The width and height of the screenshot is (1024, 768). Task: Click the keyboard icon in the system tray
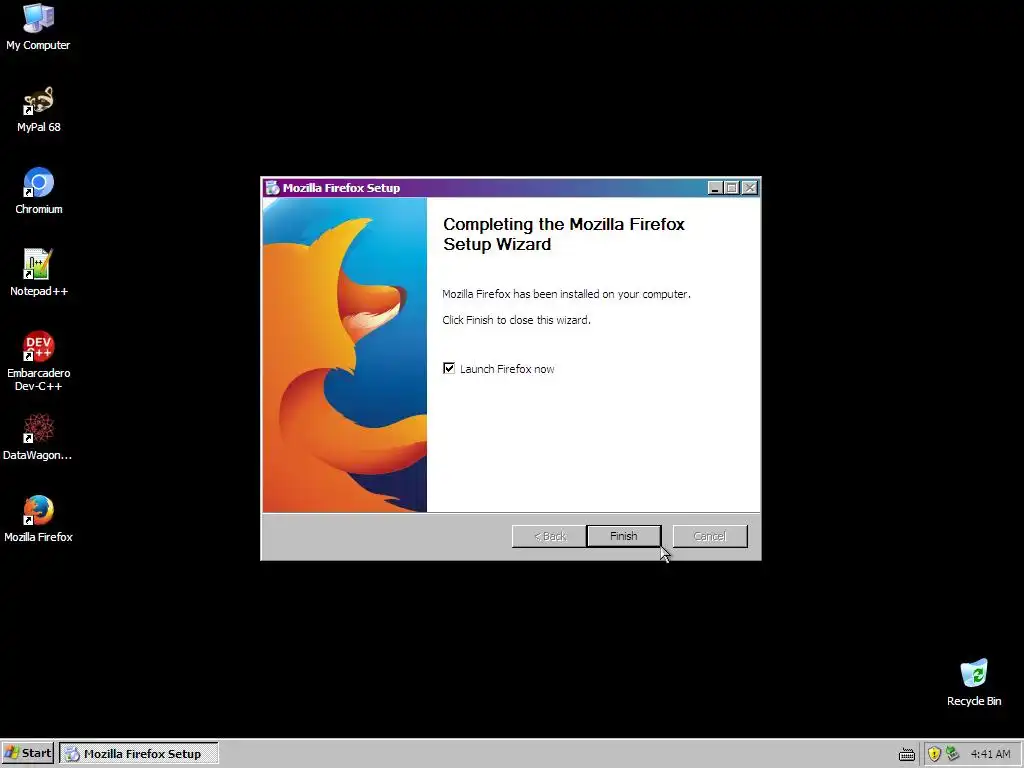click(x=906, y=754)
